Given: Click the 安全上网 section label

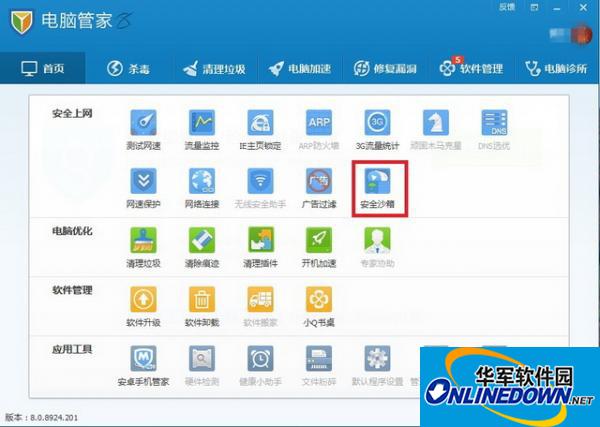Looking at the screenshot, I should coord(72,114).
